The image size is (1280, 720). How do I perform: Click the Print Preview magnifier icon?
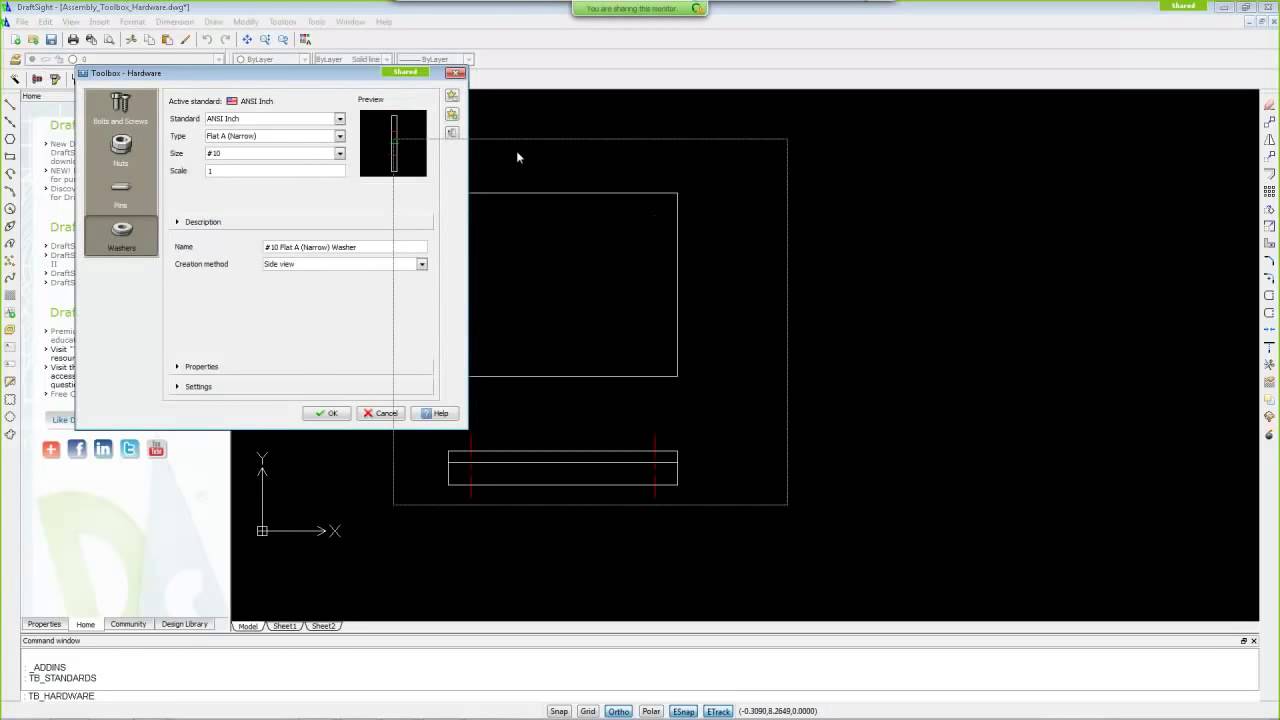[x=109, y=40]
